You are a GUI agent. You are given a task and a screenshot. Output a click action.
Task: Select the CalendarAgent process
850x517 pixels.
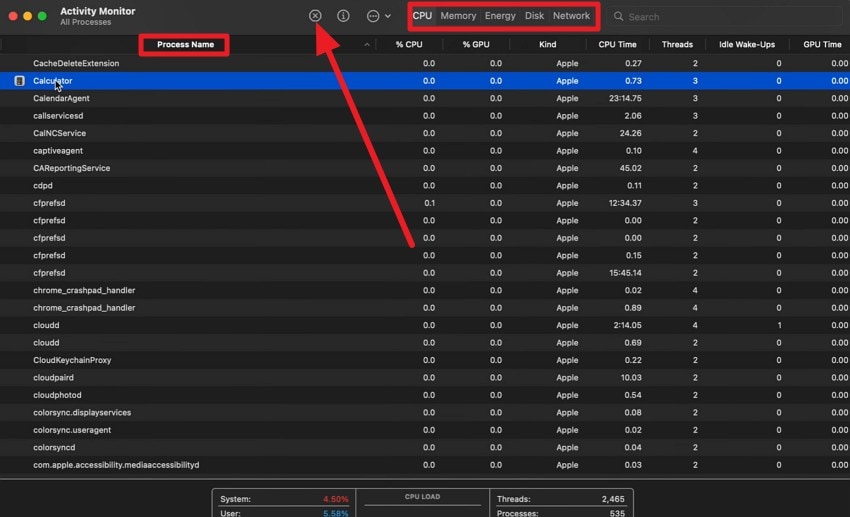[x=425, y=98]
